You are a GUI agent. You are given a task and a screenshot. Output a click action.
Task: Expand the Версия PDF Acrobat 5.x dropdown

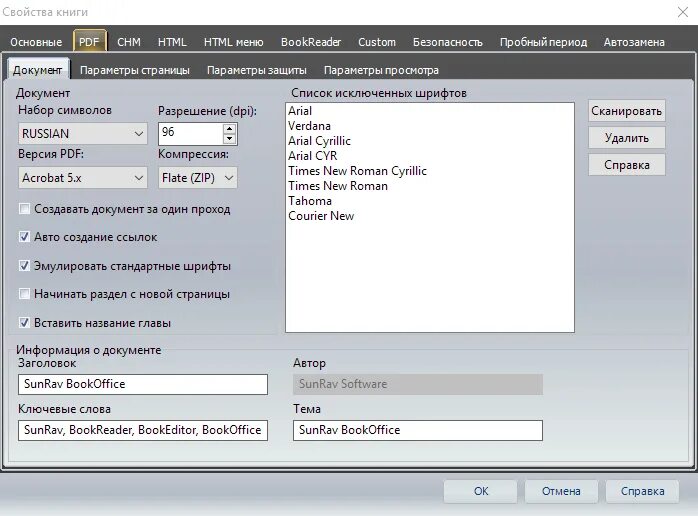[x=83, y=178]
